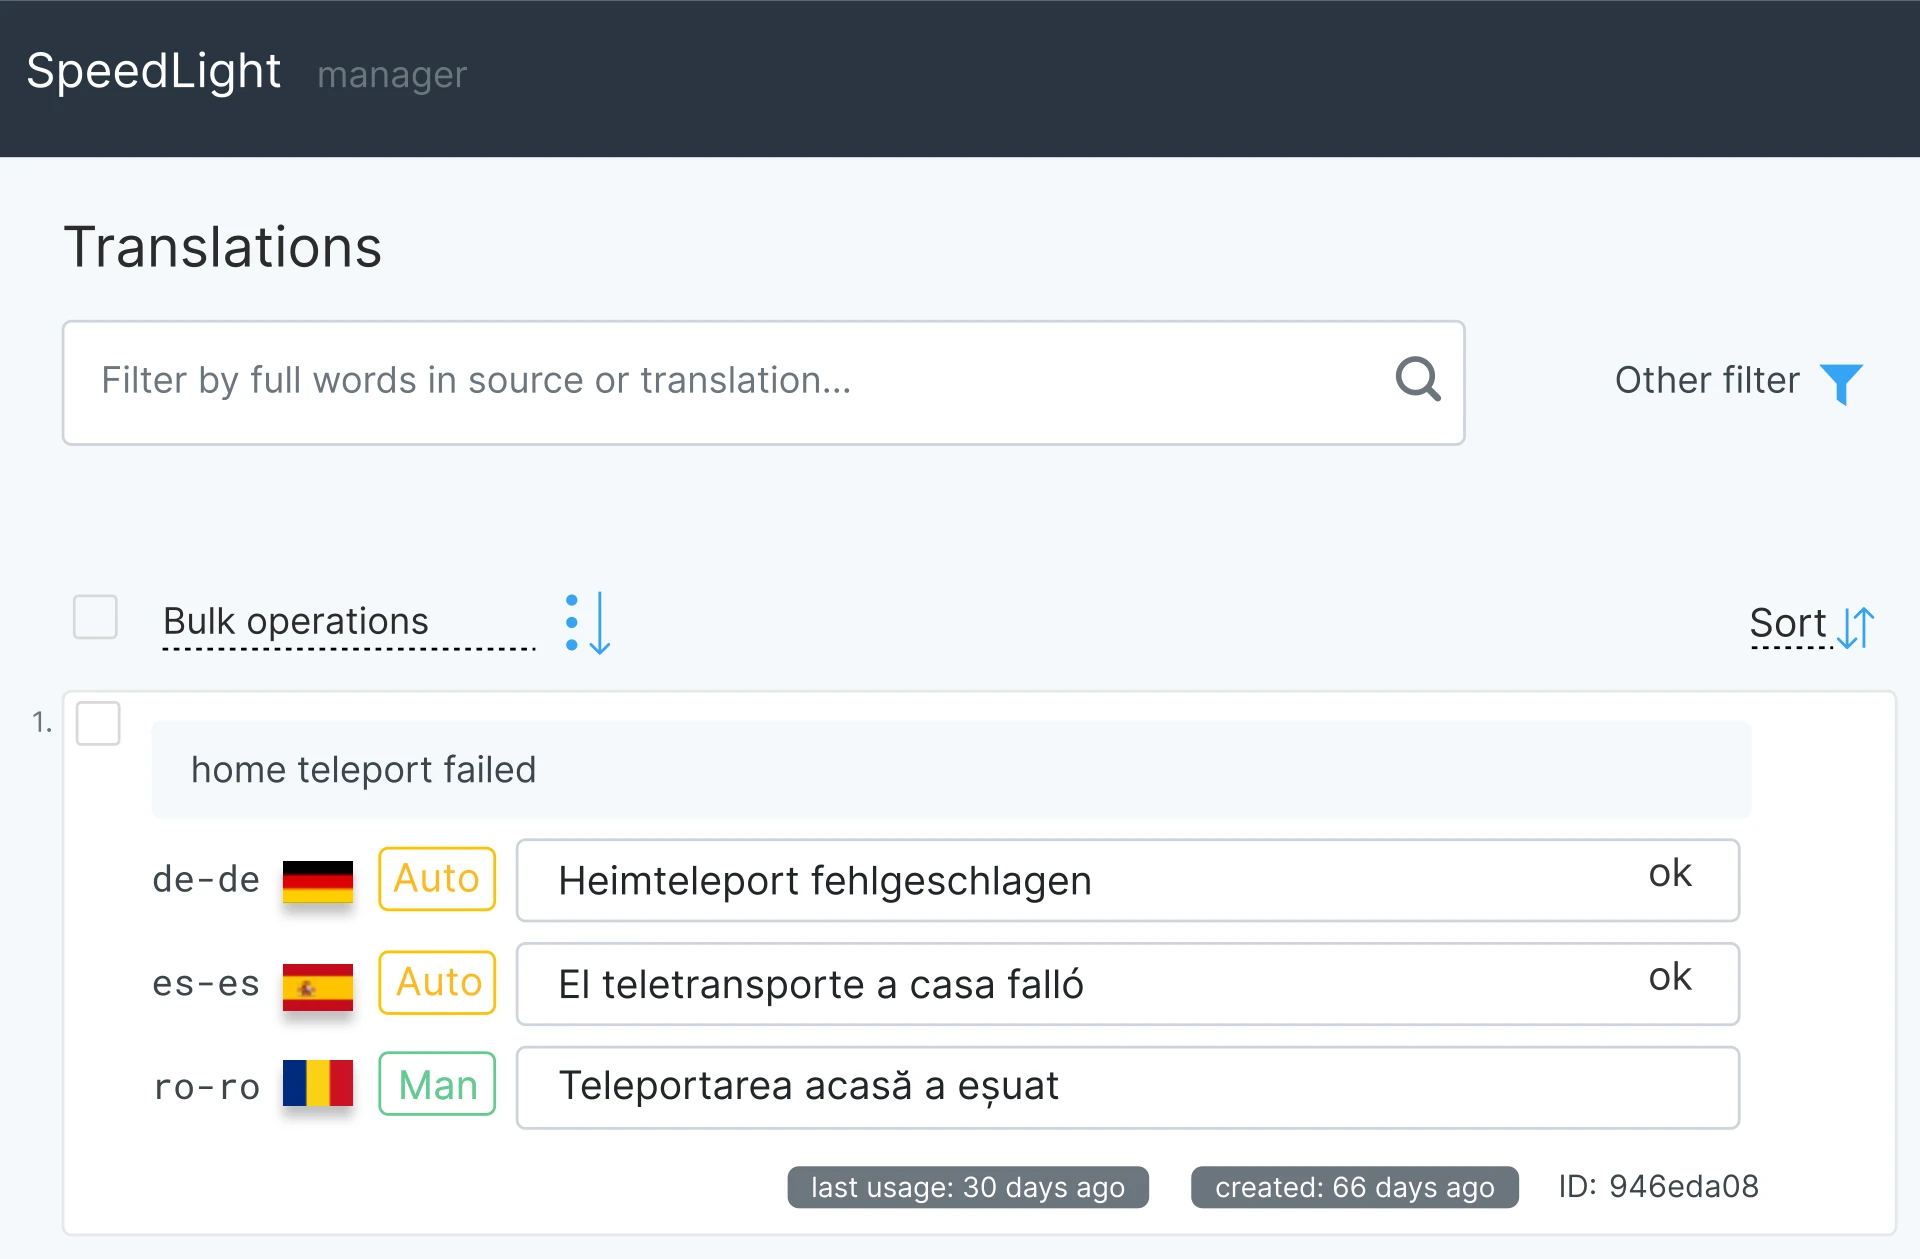Check the select-all checkbox in the header
This screenshot has height=1259, width=1920.
95,618
